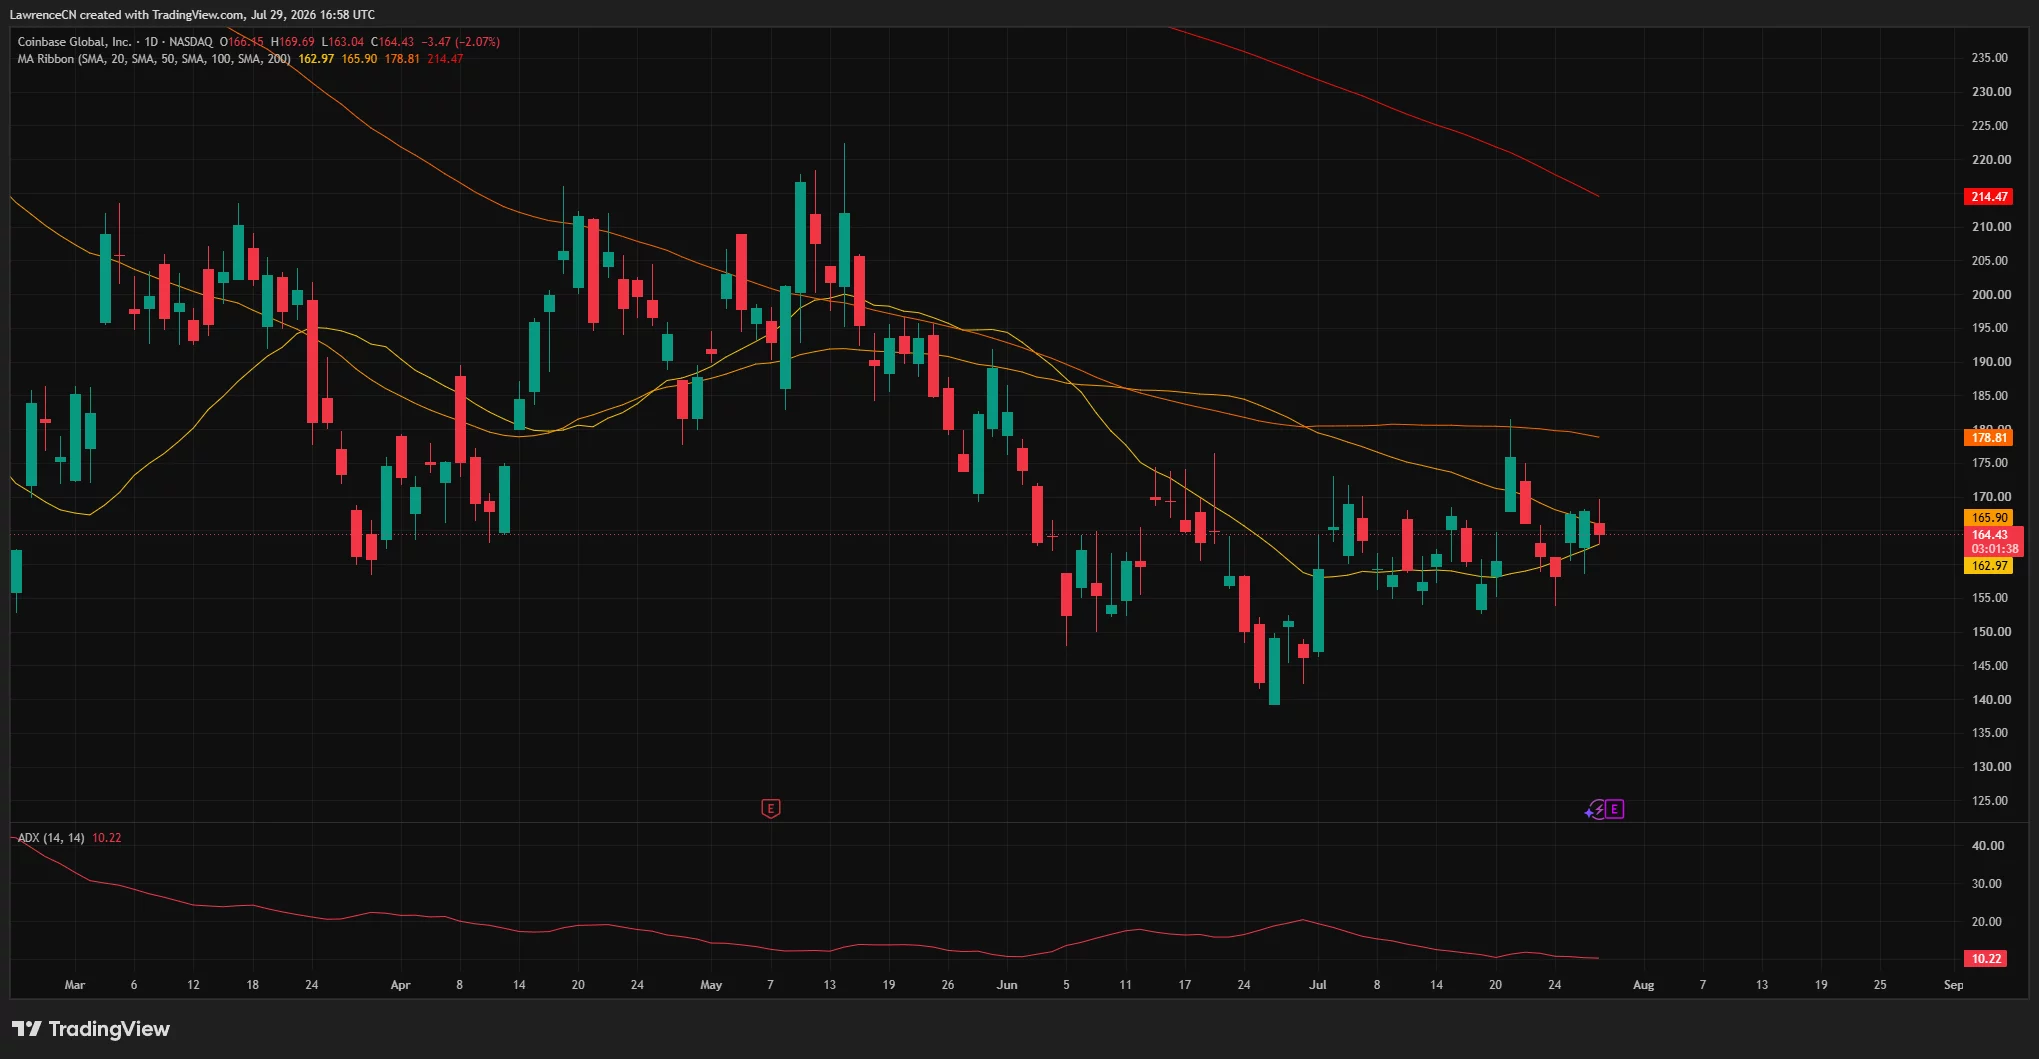Click the purple E upcoming earnings marker
The image size is (2039, 1059).
pos(1614,809)
